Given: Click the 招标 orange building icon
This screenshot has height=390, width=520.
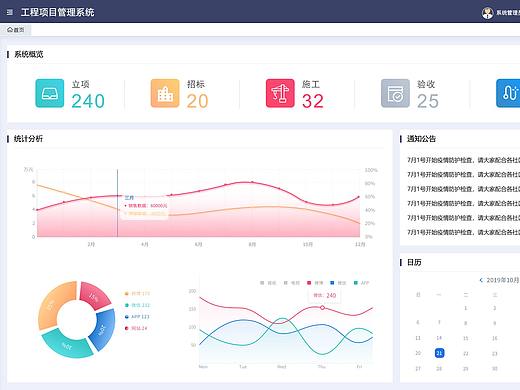Looking at the screenshot, I should pyautogui.click(x=165, y=93).
